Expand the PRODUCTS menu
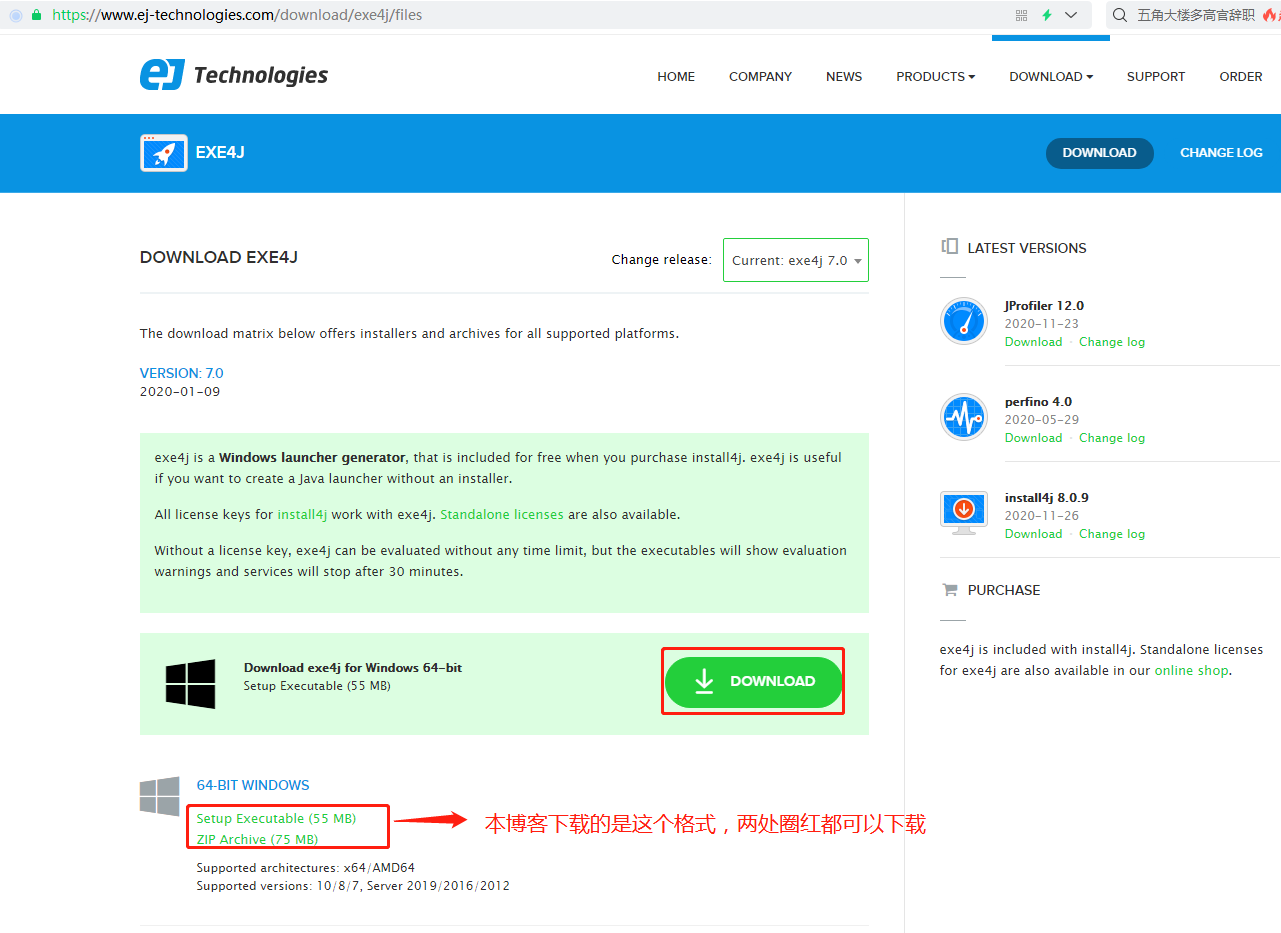The width and height of the screenshot is (1281, 933). pos(935,76)
